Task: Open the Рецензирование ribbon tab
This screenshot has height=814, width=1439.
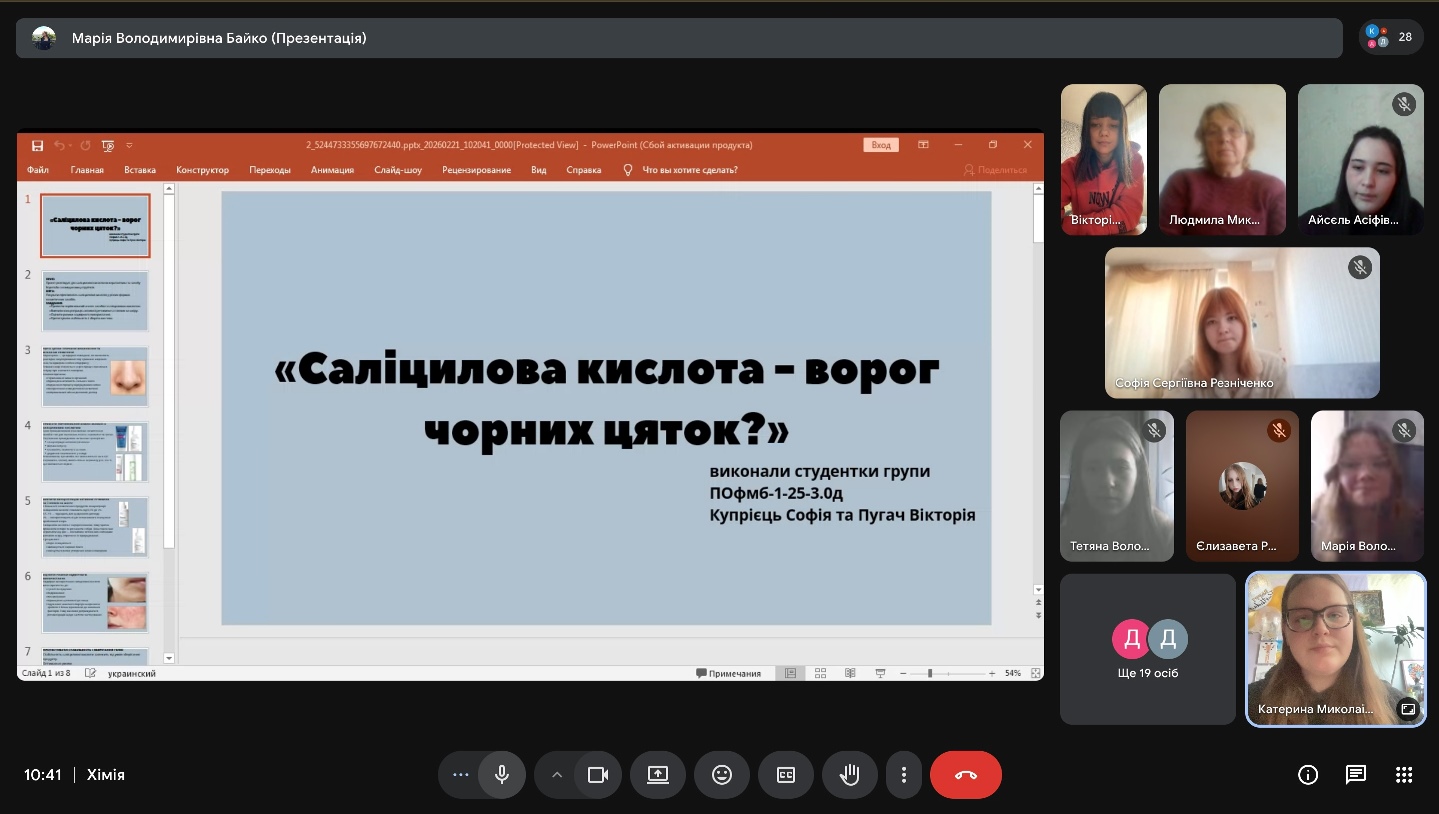Action: point(476,170)
